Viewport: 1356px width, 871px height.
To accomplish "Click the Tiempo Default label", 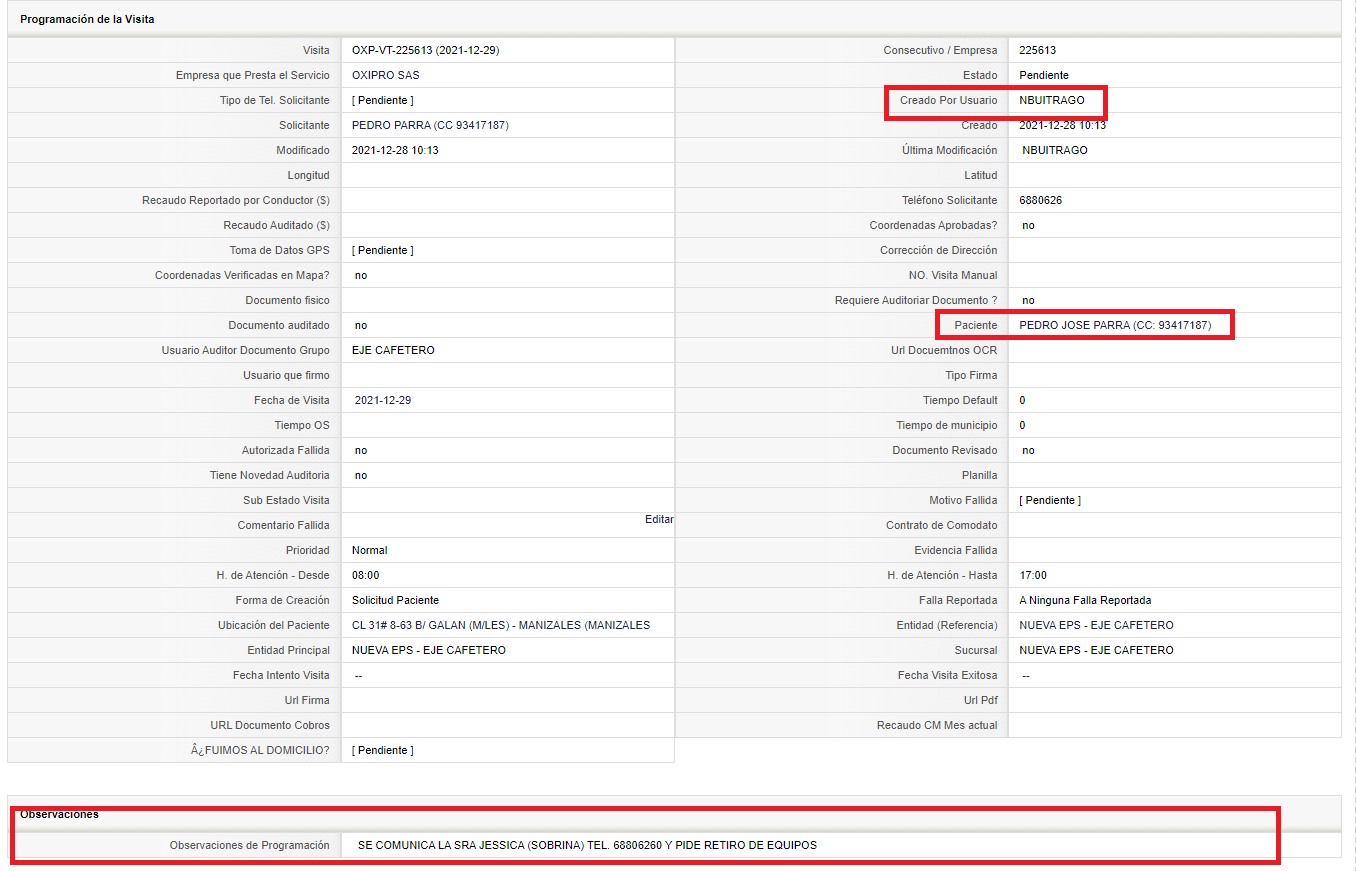I will [x=960, y=400].
